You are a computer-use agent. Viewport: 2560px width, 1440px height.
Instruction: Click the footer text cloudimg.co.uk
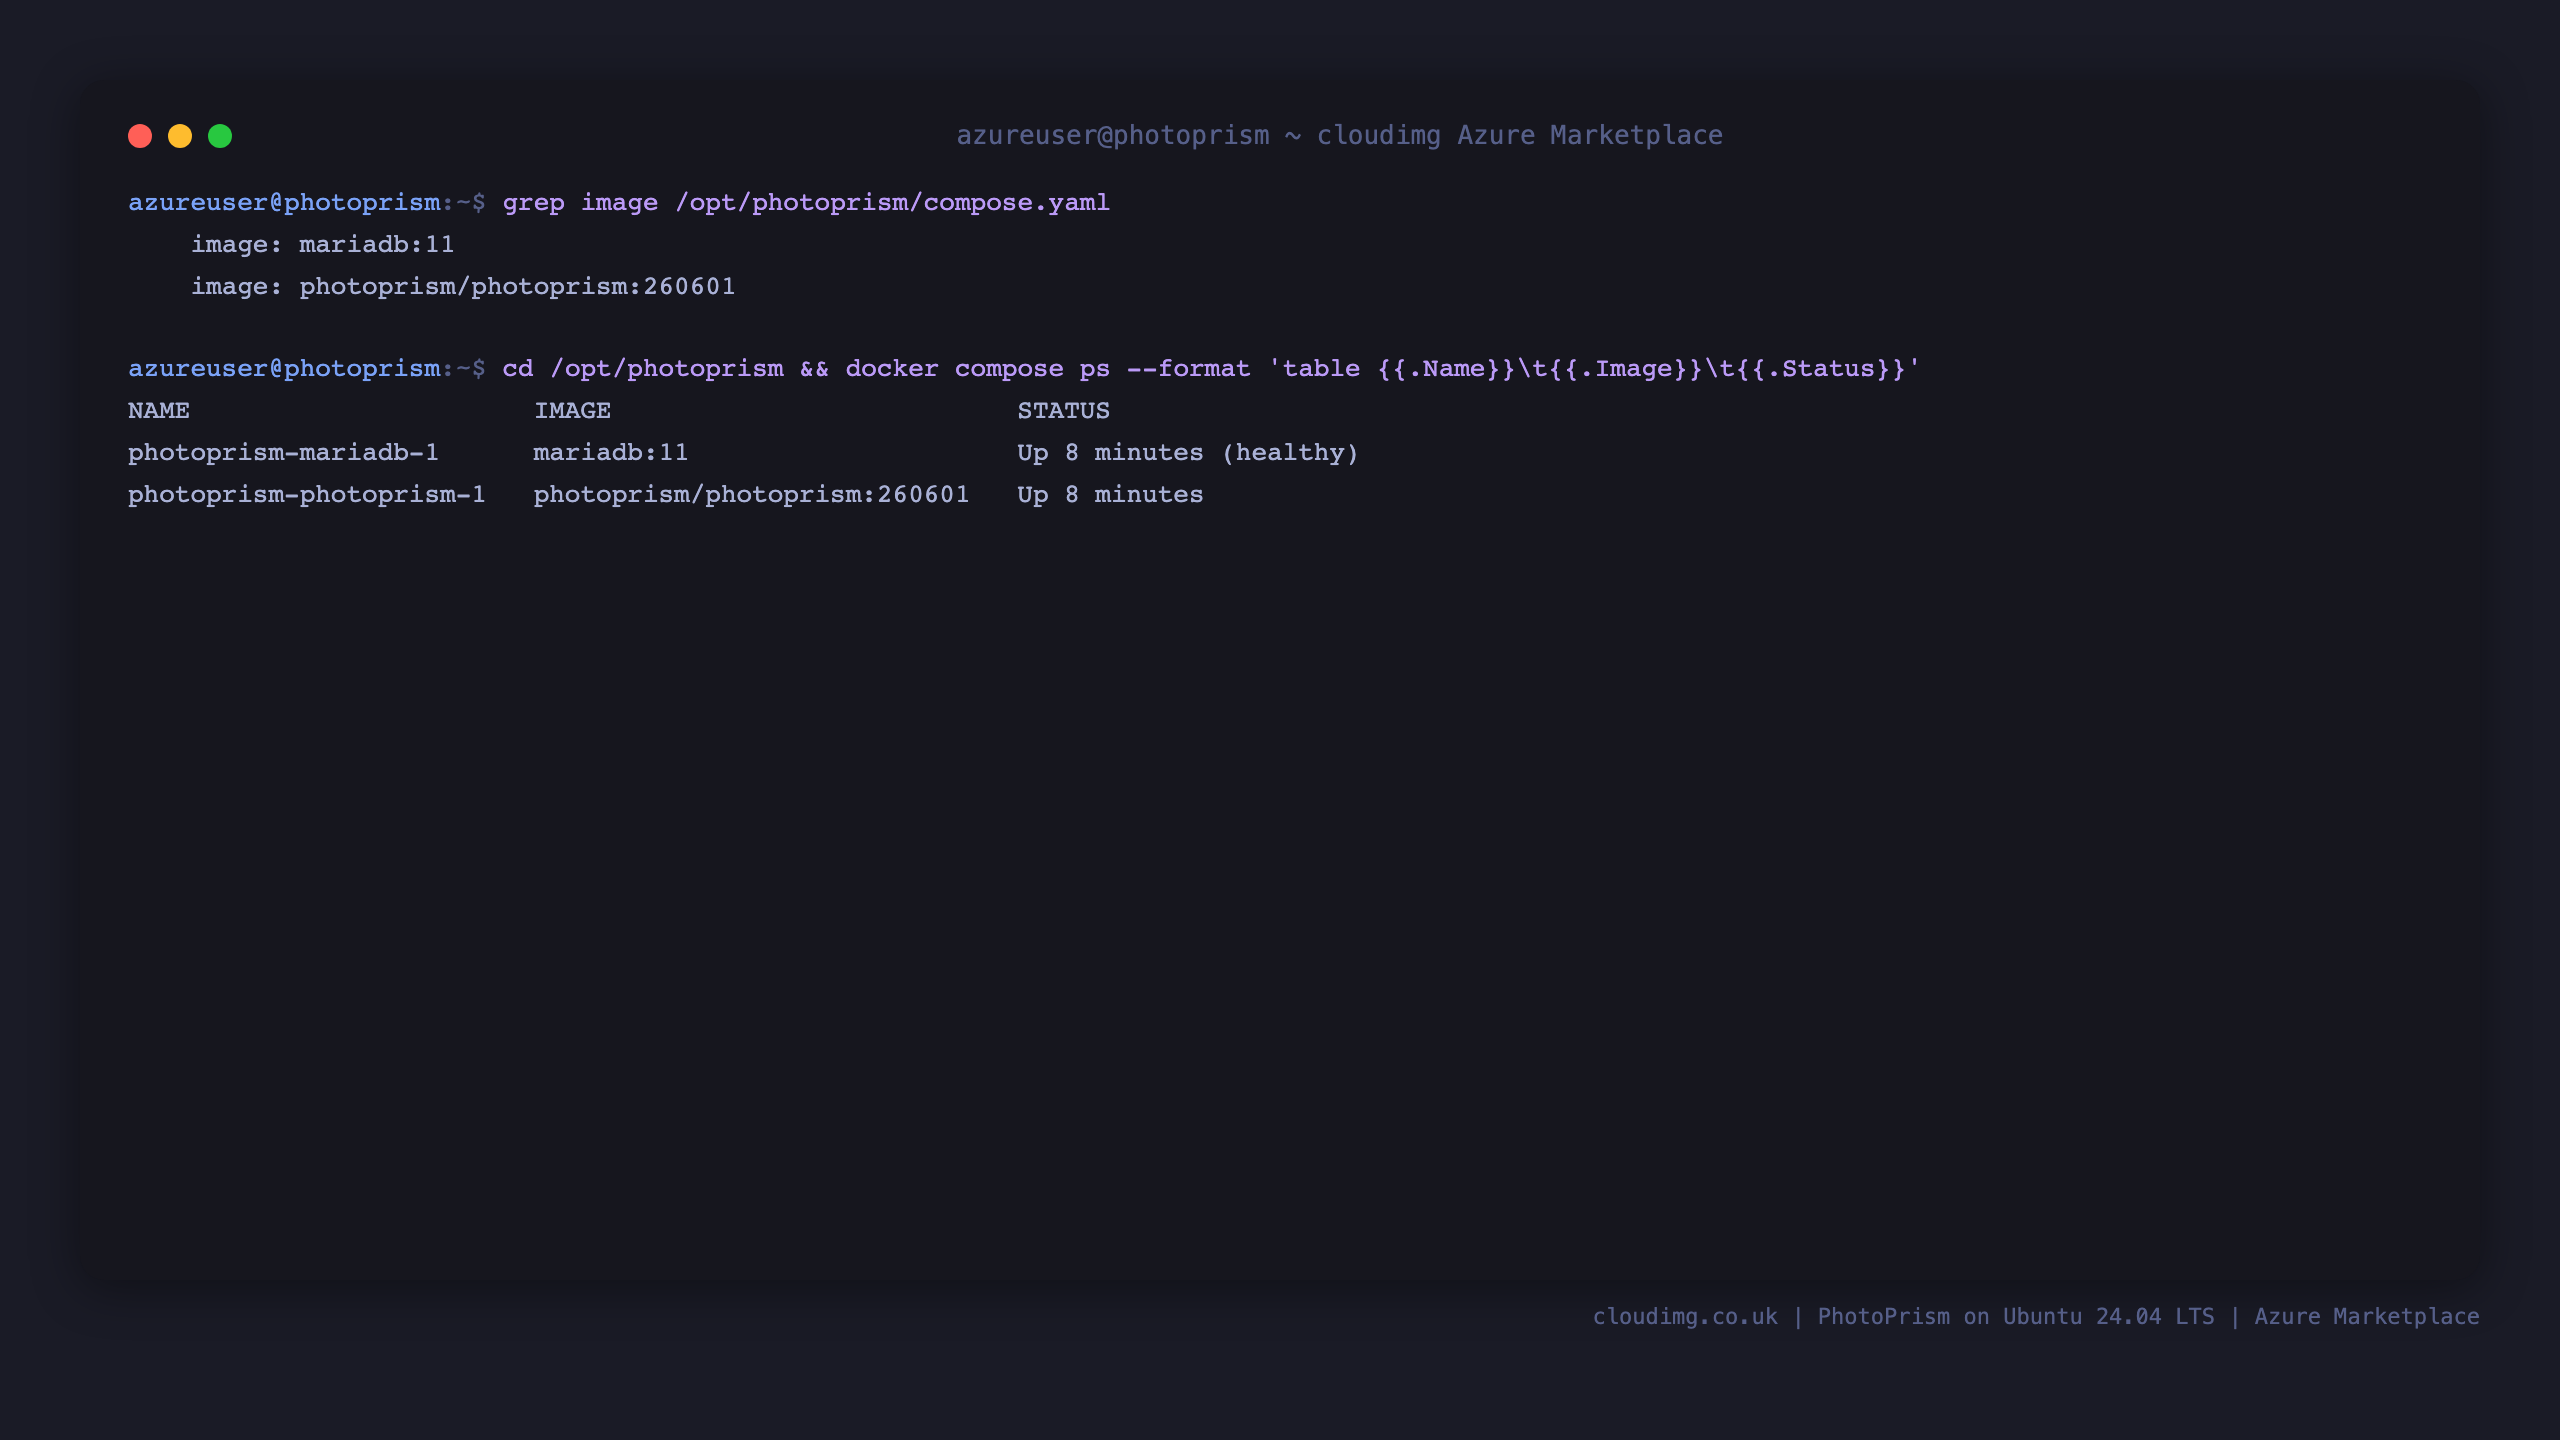click(x=1685, y=1317)
